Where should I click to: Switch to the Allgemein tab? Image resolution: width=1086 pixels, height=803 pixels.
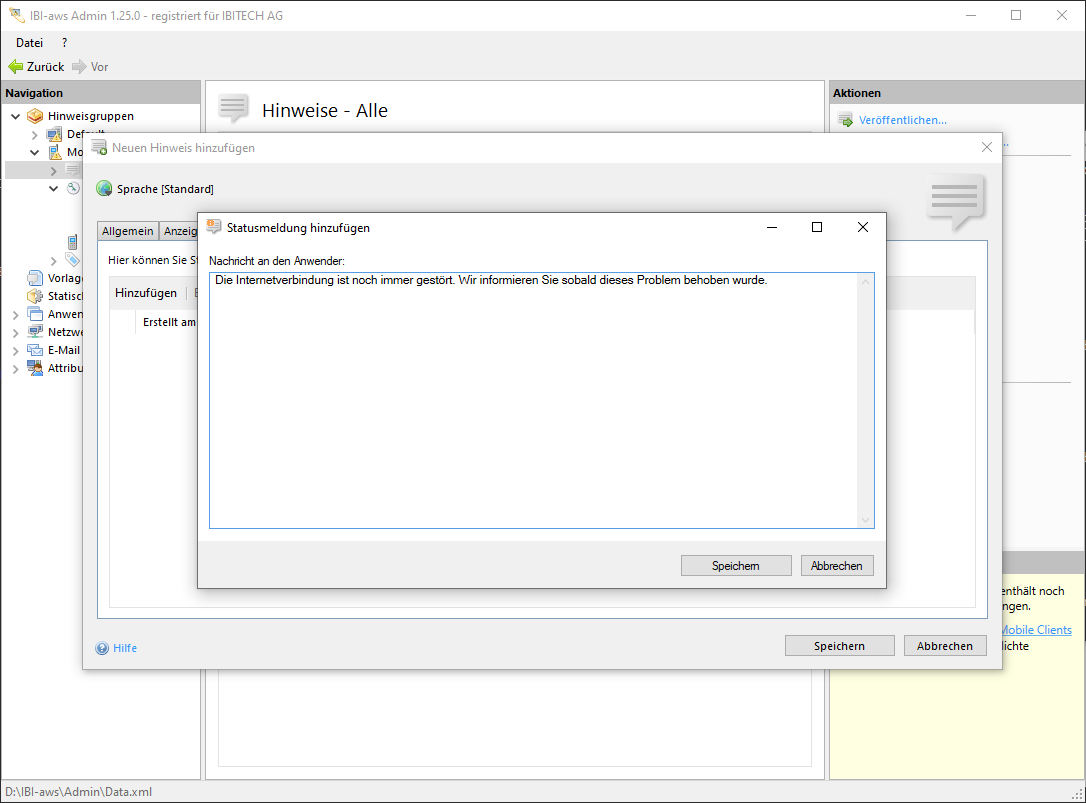click(127, 231)
